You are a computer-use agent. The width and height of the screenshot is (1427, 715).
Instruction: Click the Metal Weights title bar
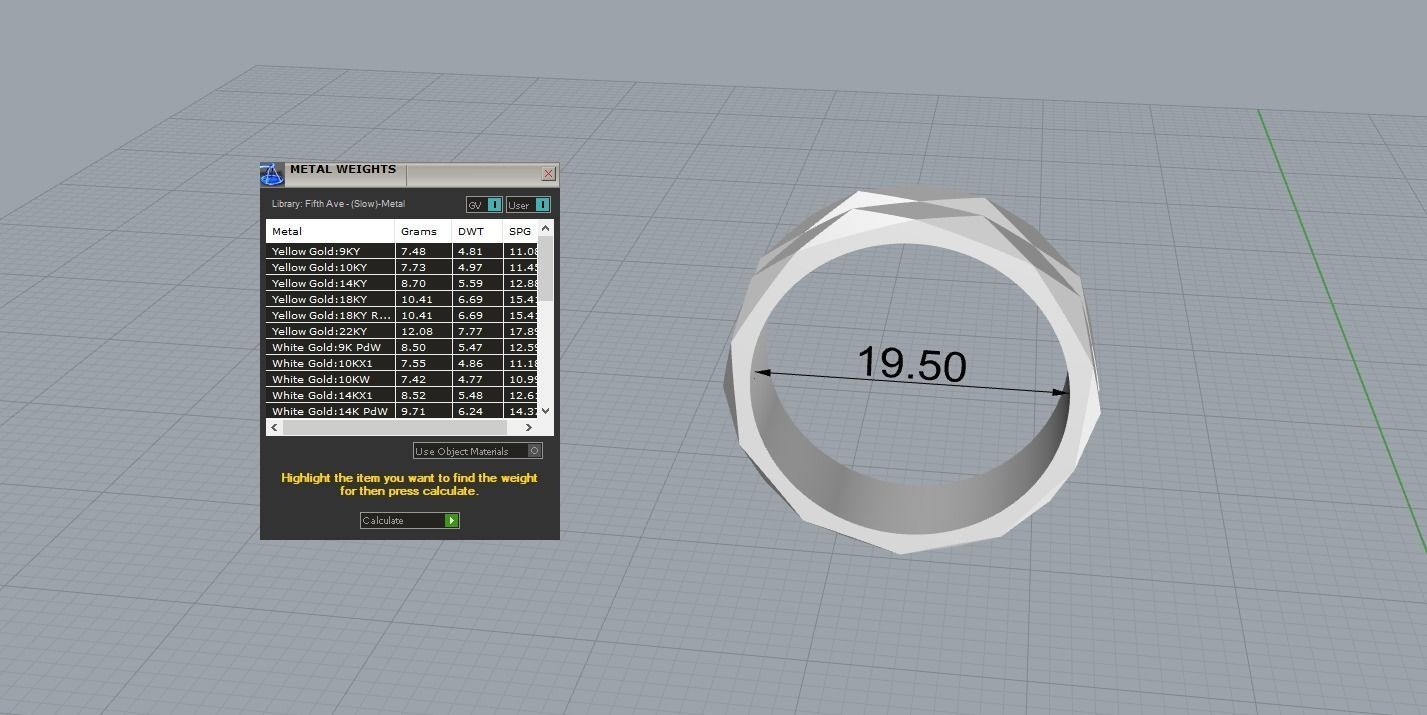(x=412, y=173)
